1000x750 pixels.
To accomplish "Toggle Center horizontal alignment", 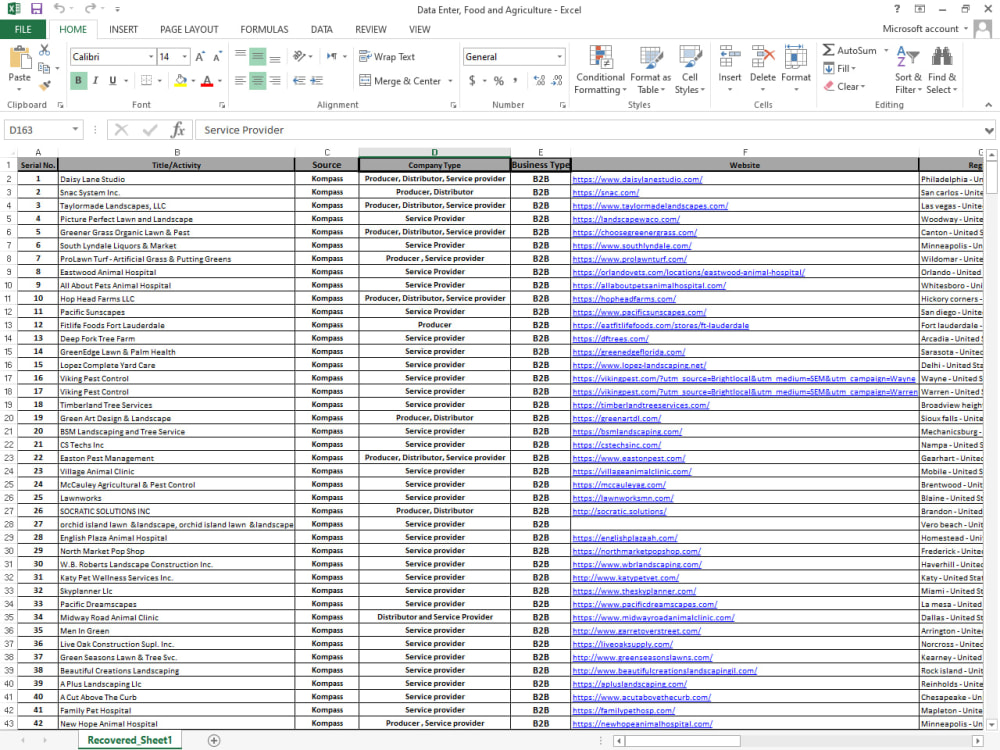I will point(258,80).
